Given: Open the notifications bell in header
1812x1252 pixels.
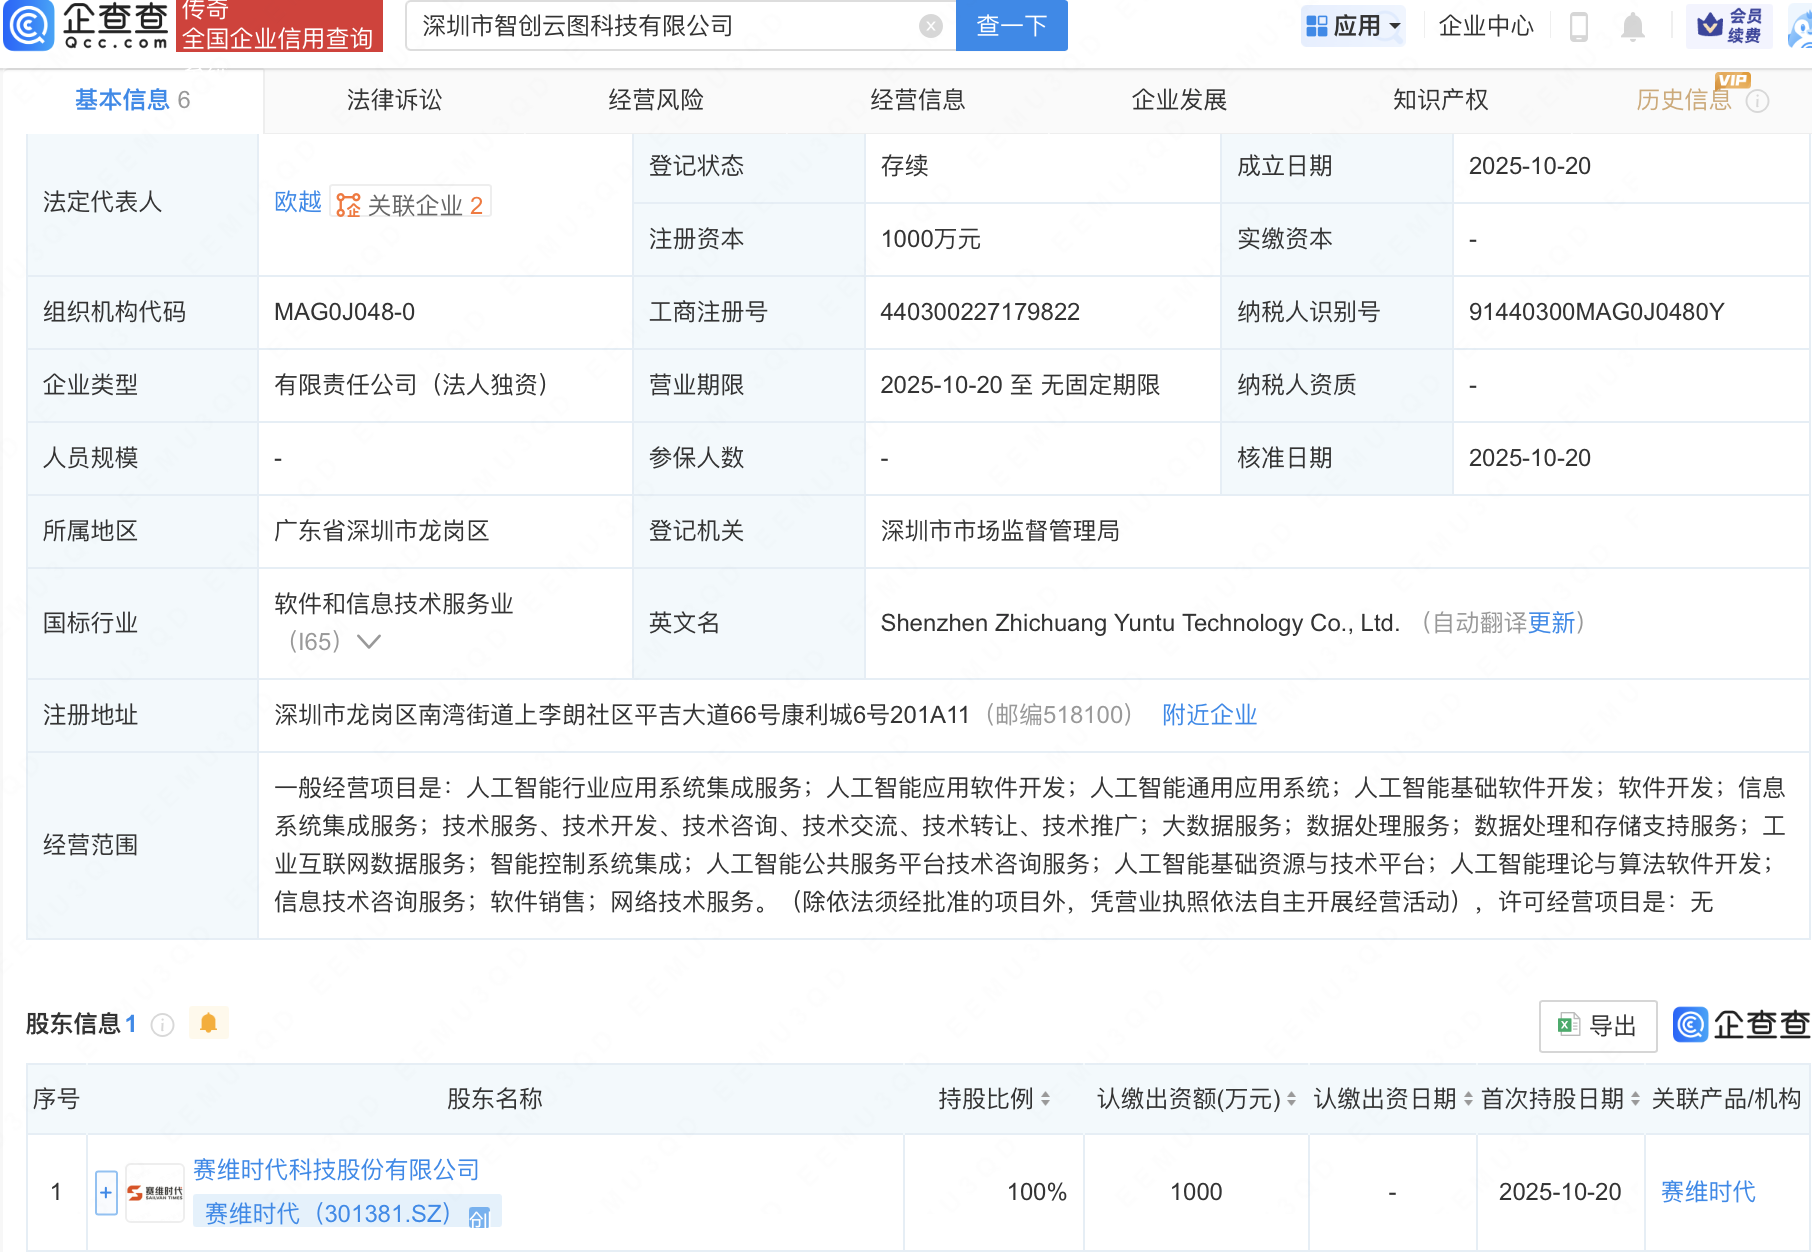Looking at the screenshot, I should pyautogui.click(x=1632, y=26).
